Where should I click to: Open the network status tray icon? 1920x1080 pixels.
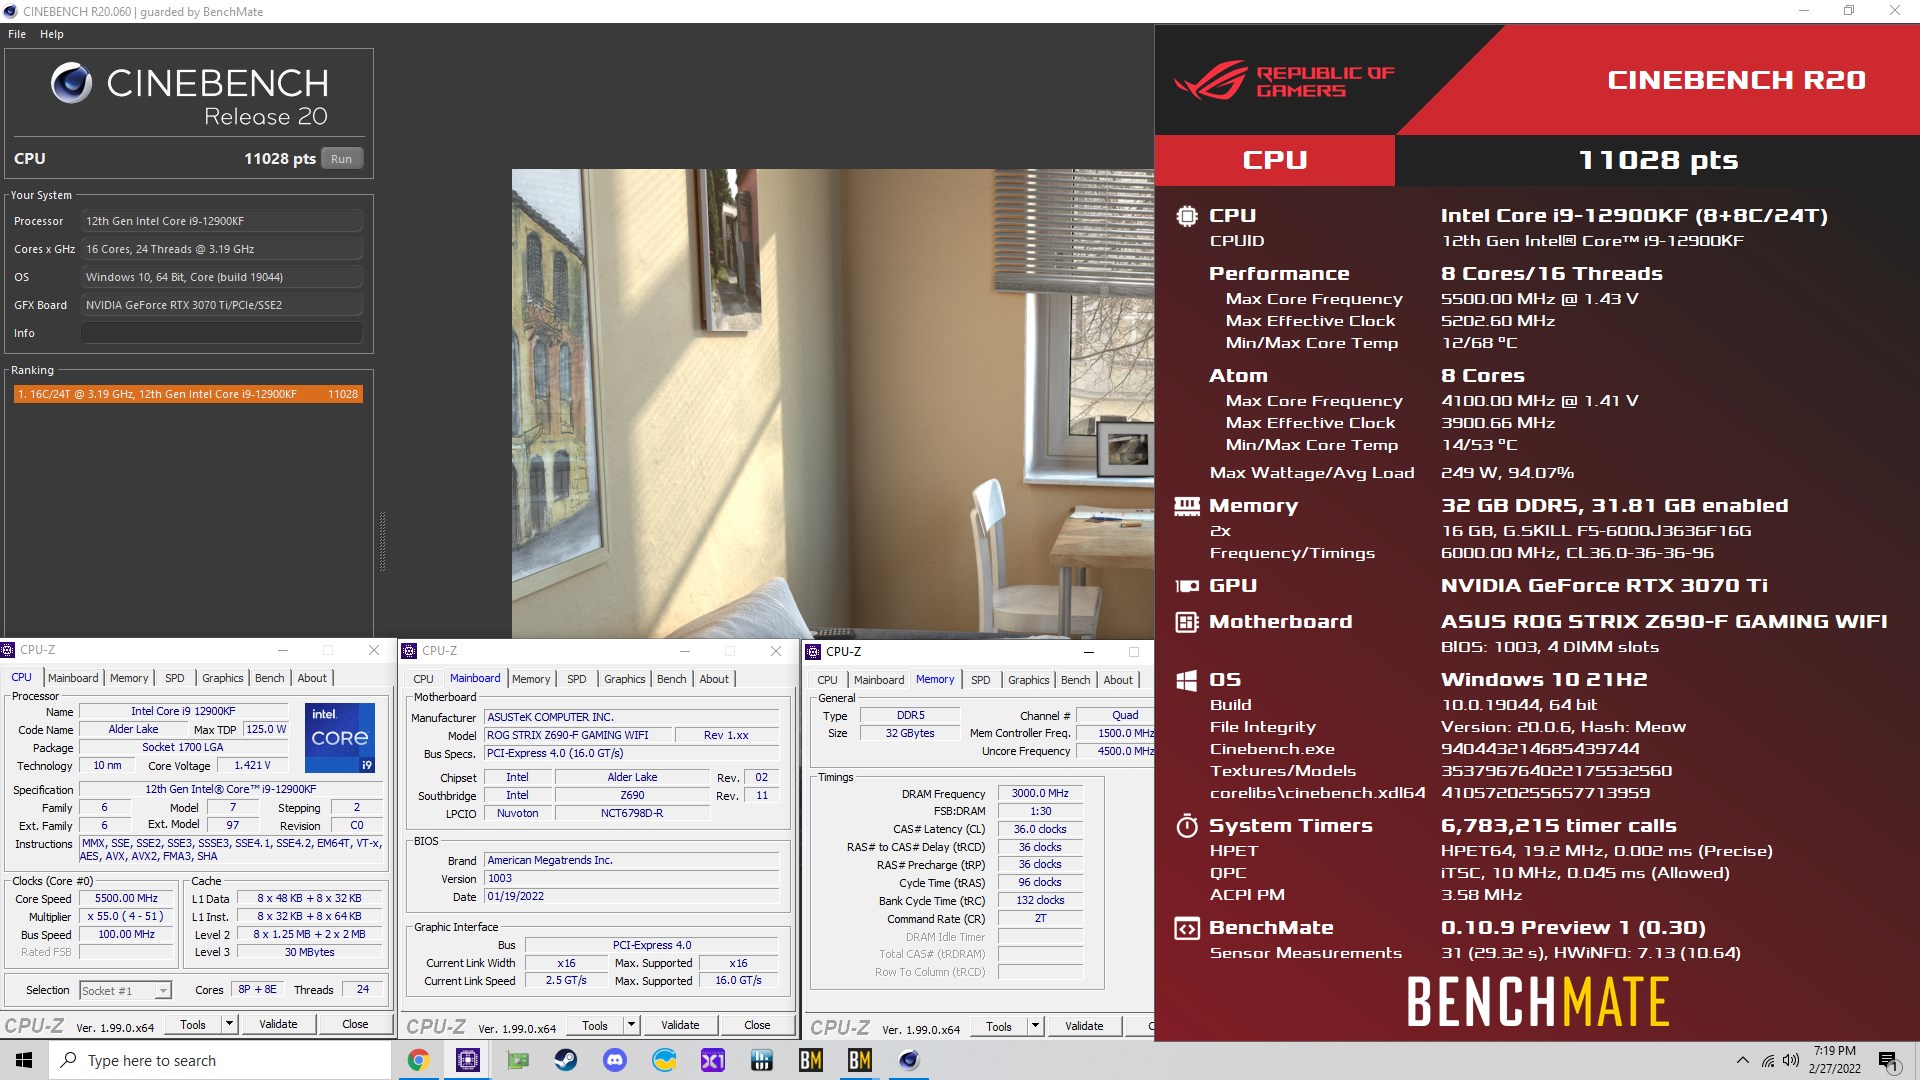(1767, 1061)
